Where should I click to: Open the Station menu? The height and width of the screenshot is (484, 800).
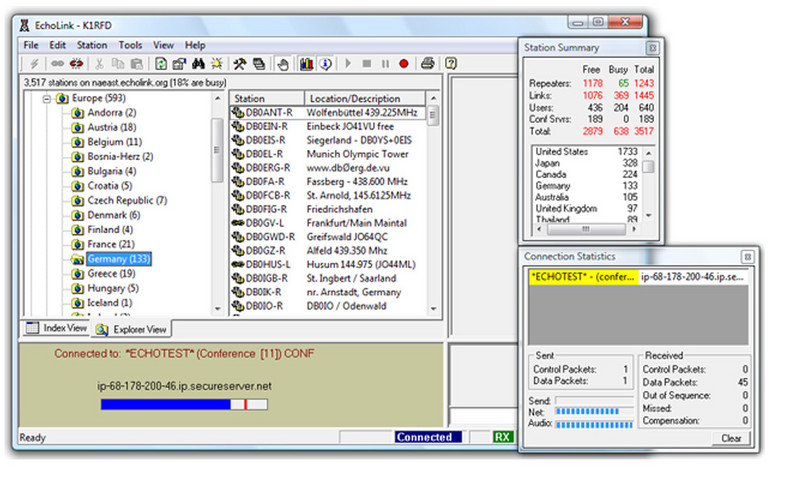[92, 45]
